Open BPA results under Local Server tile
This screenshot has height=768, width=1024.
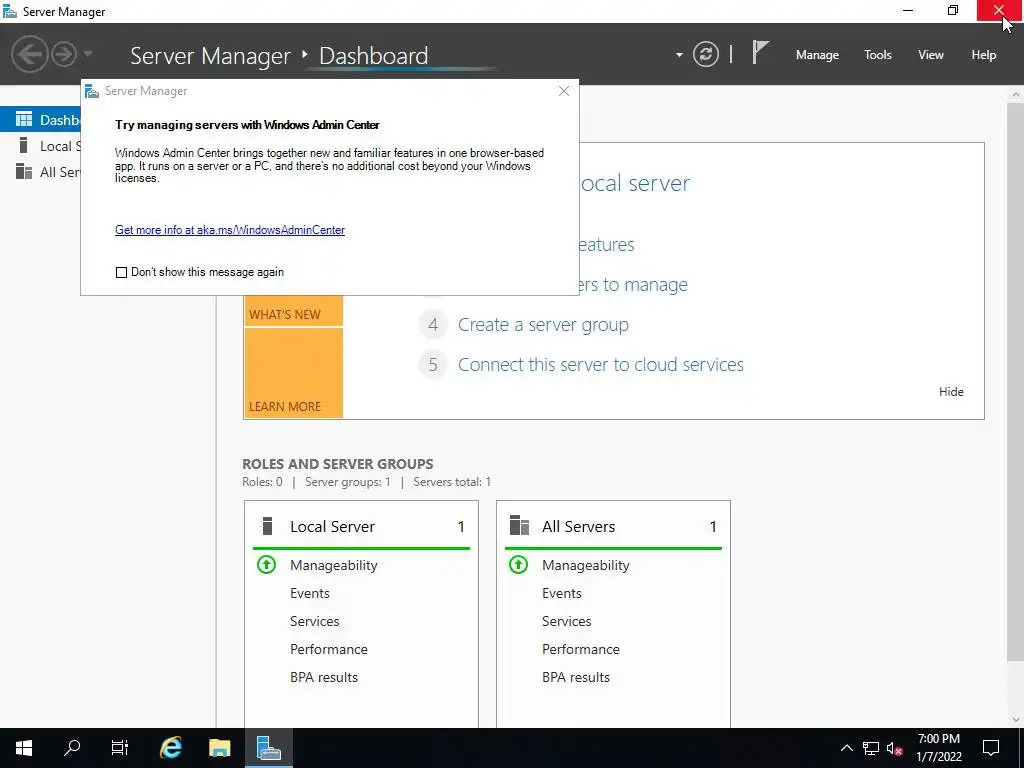tap(324, 678)
